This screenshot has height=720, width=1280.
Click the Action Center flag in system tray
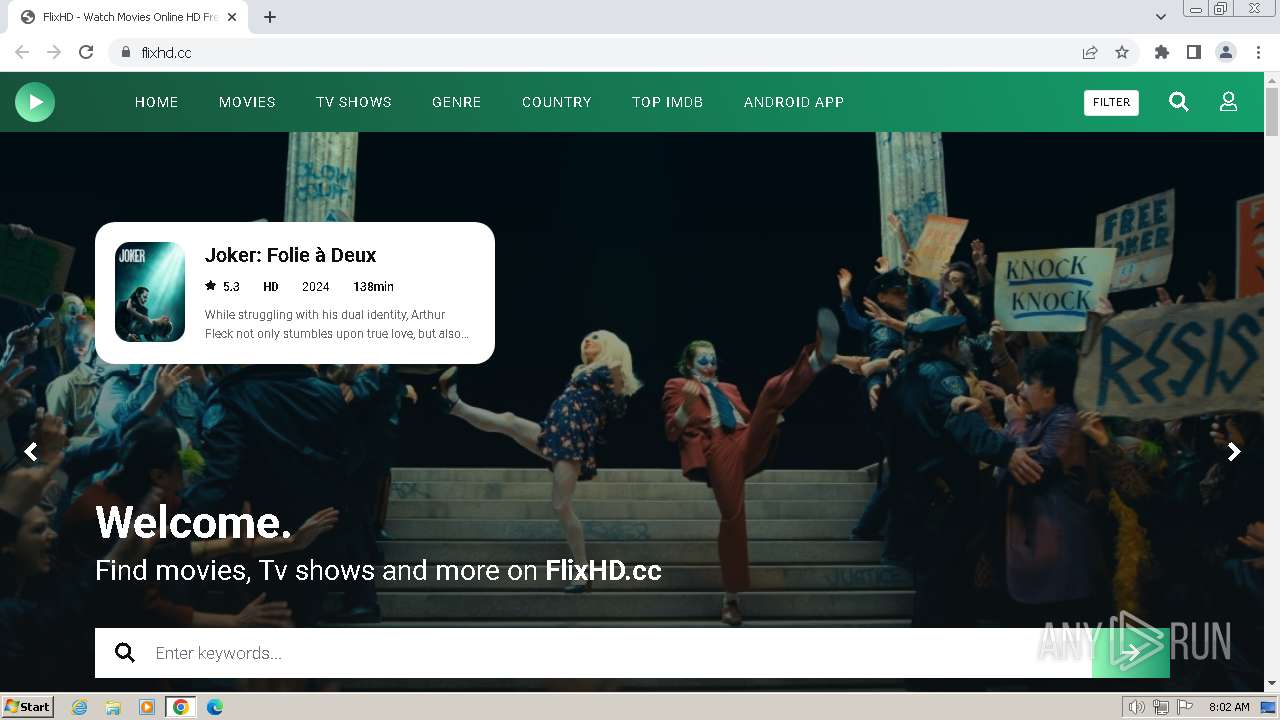tap(1185, 707)
